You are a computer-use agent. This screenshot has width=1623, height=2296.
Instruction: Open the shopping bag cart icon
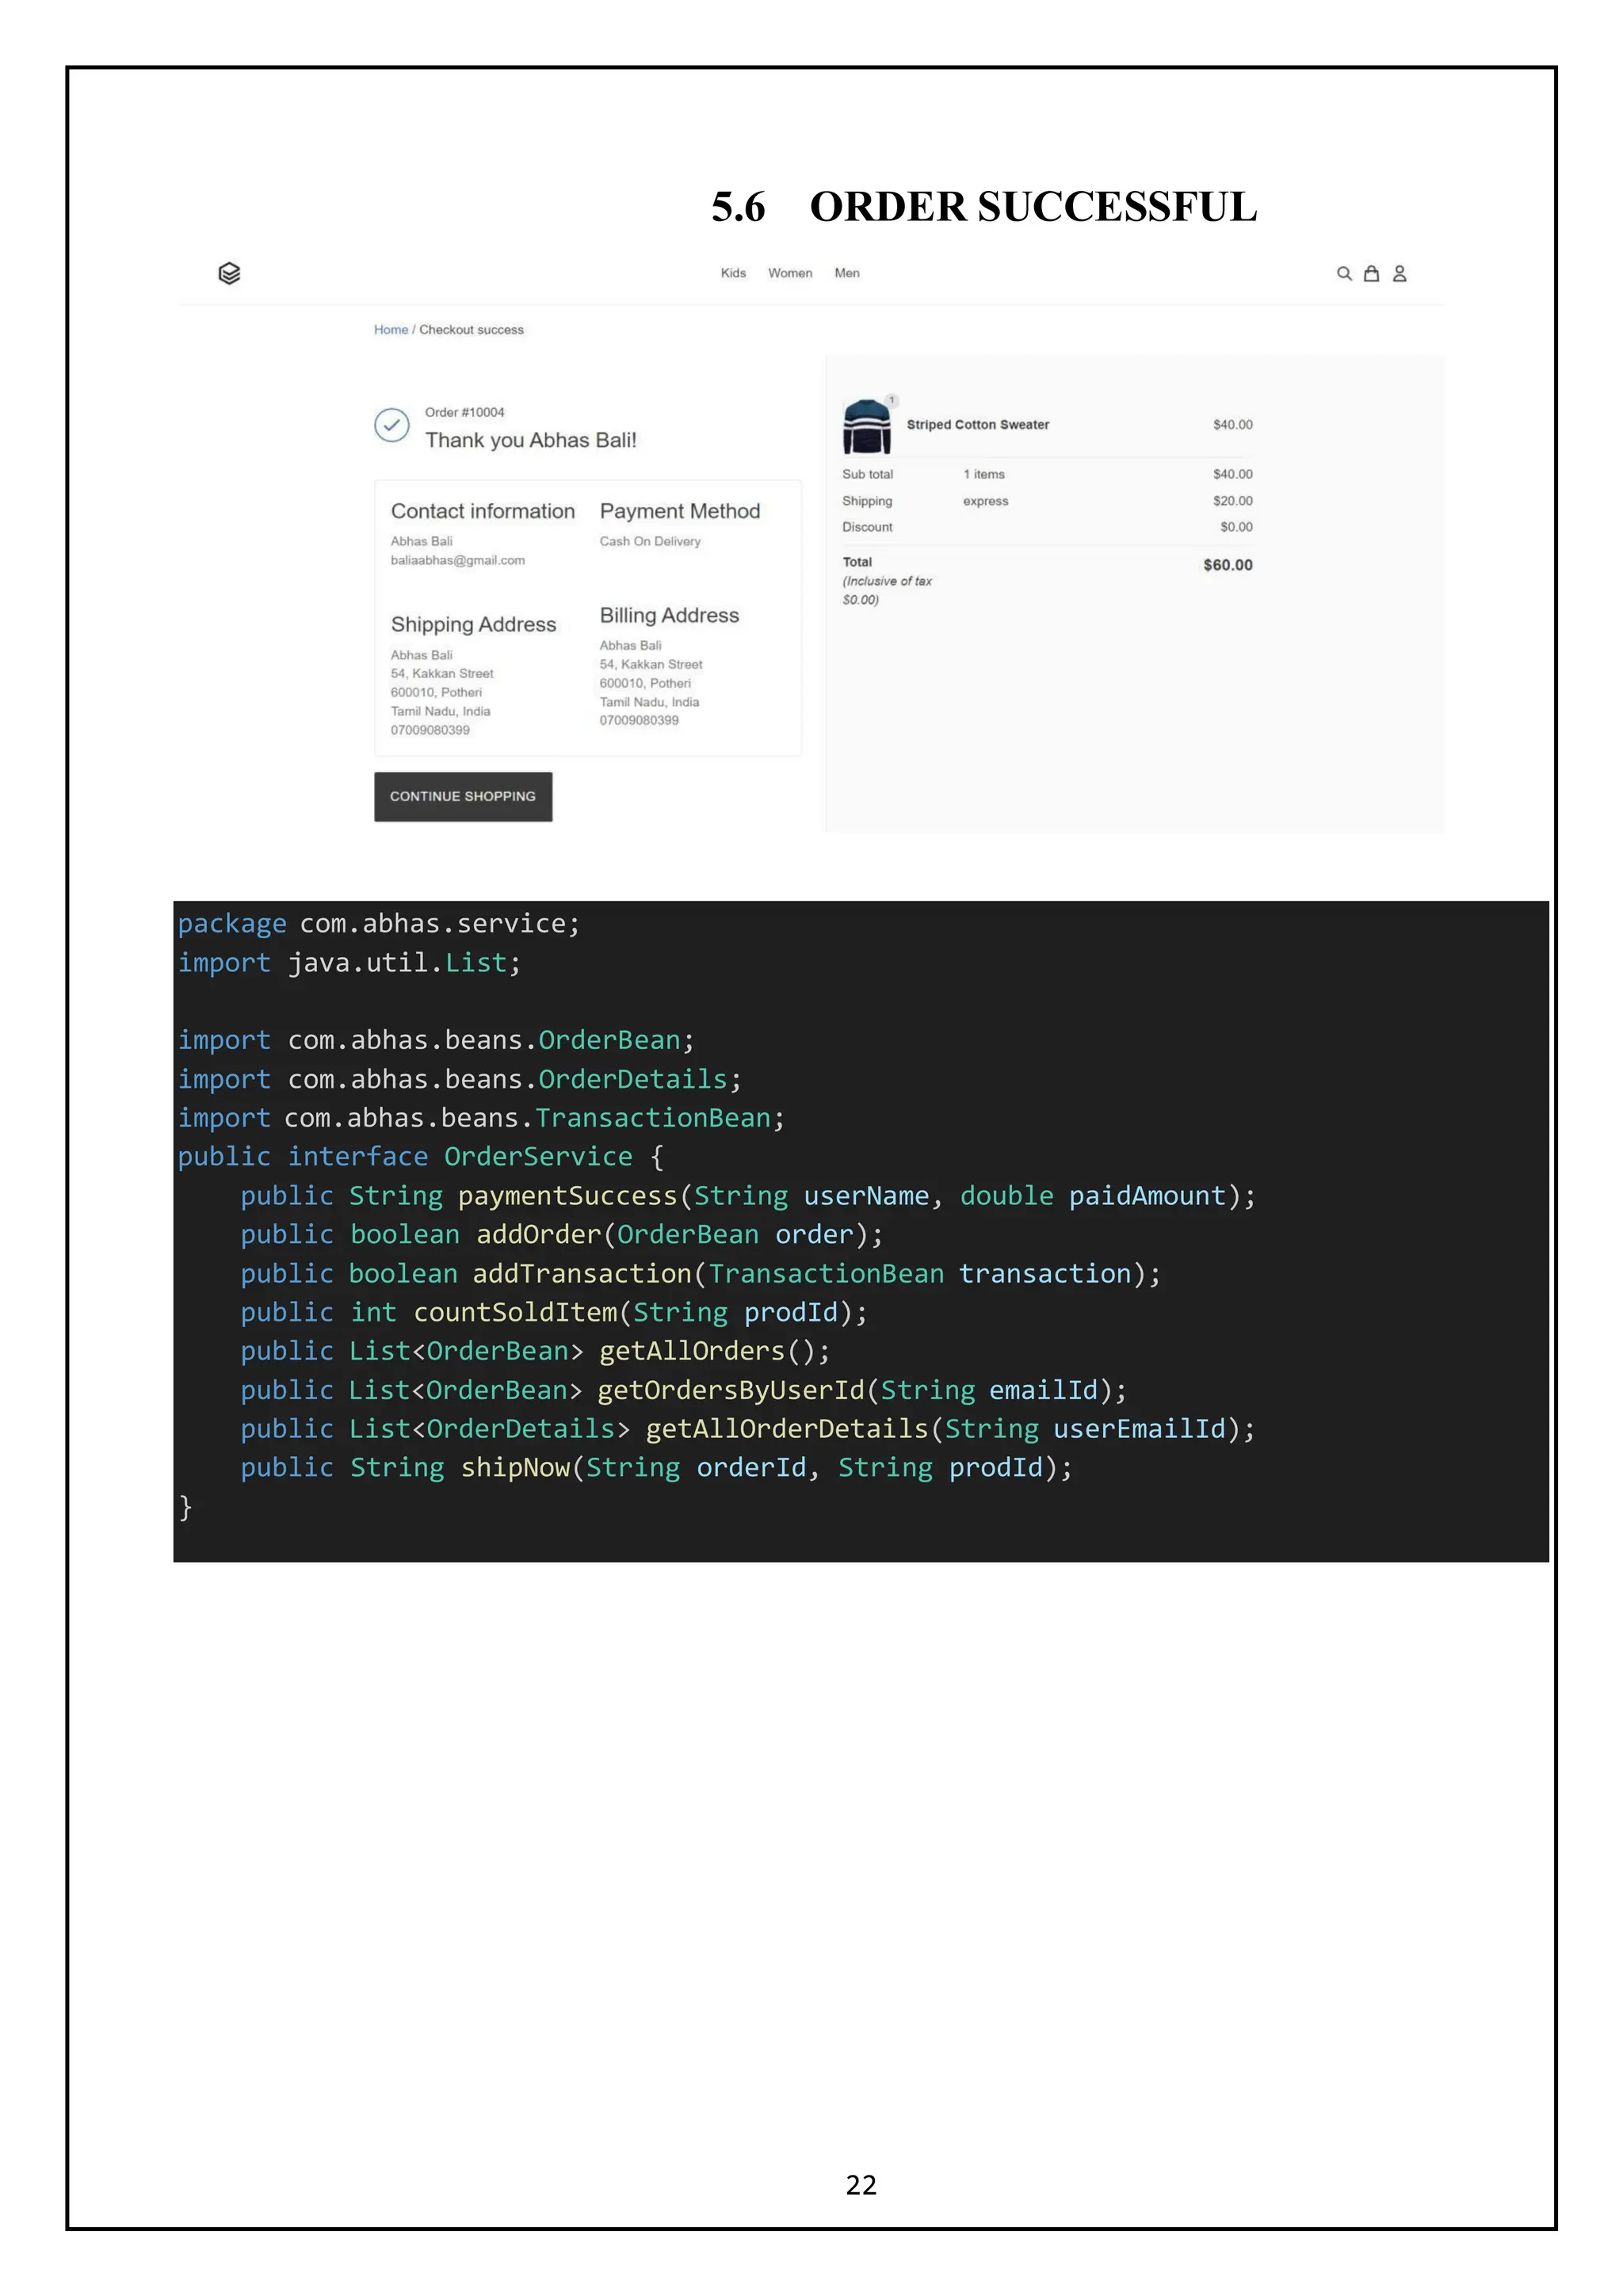coord(1371,273)
